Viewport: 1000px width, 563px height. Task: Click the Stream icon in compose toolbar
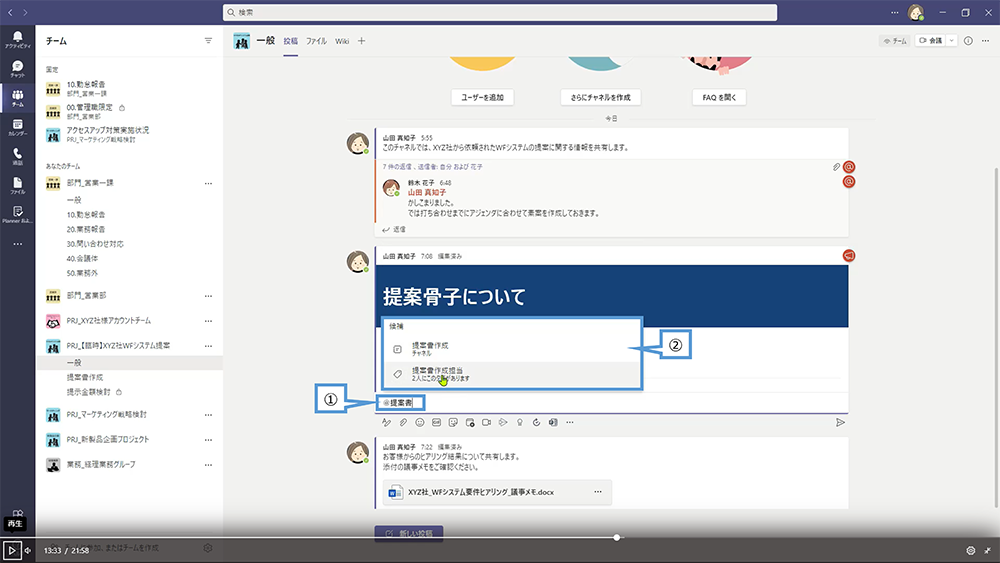point(503,422)
